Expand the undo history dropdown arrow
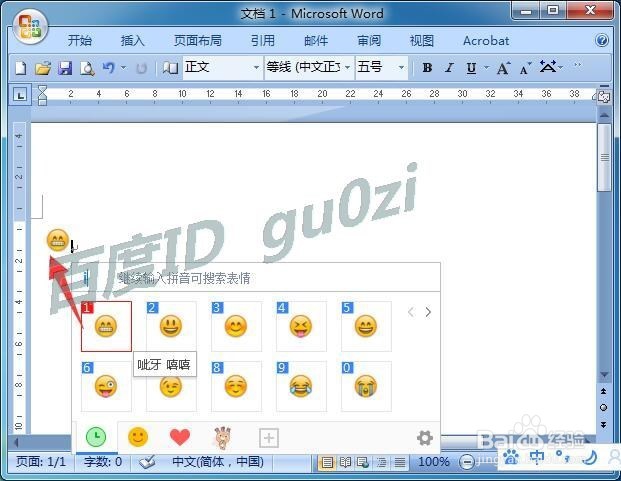Screen dimensions: 621x481 (123, 68)
